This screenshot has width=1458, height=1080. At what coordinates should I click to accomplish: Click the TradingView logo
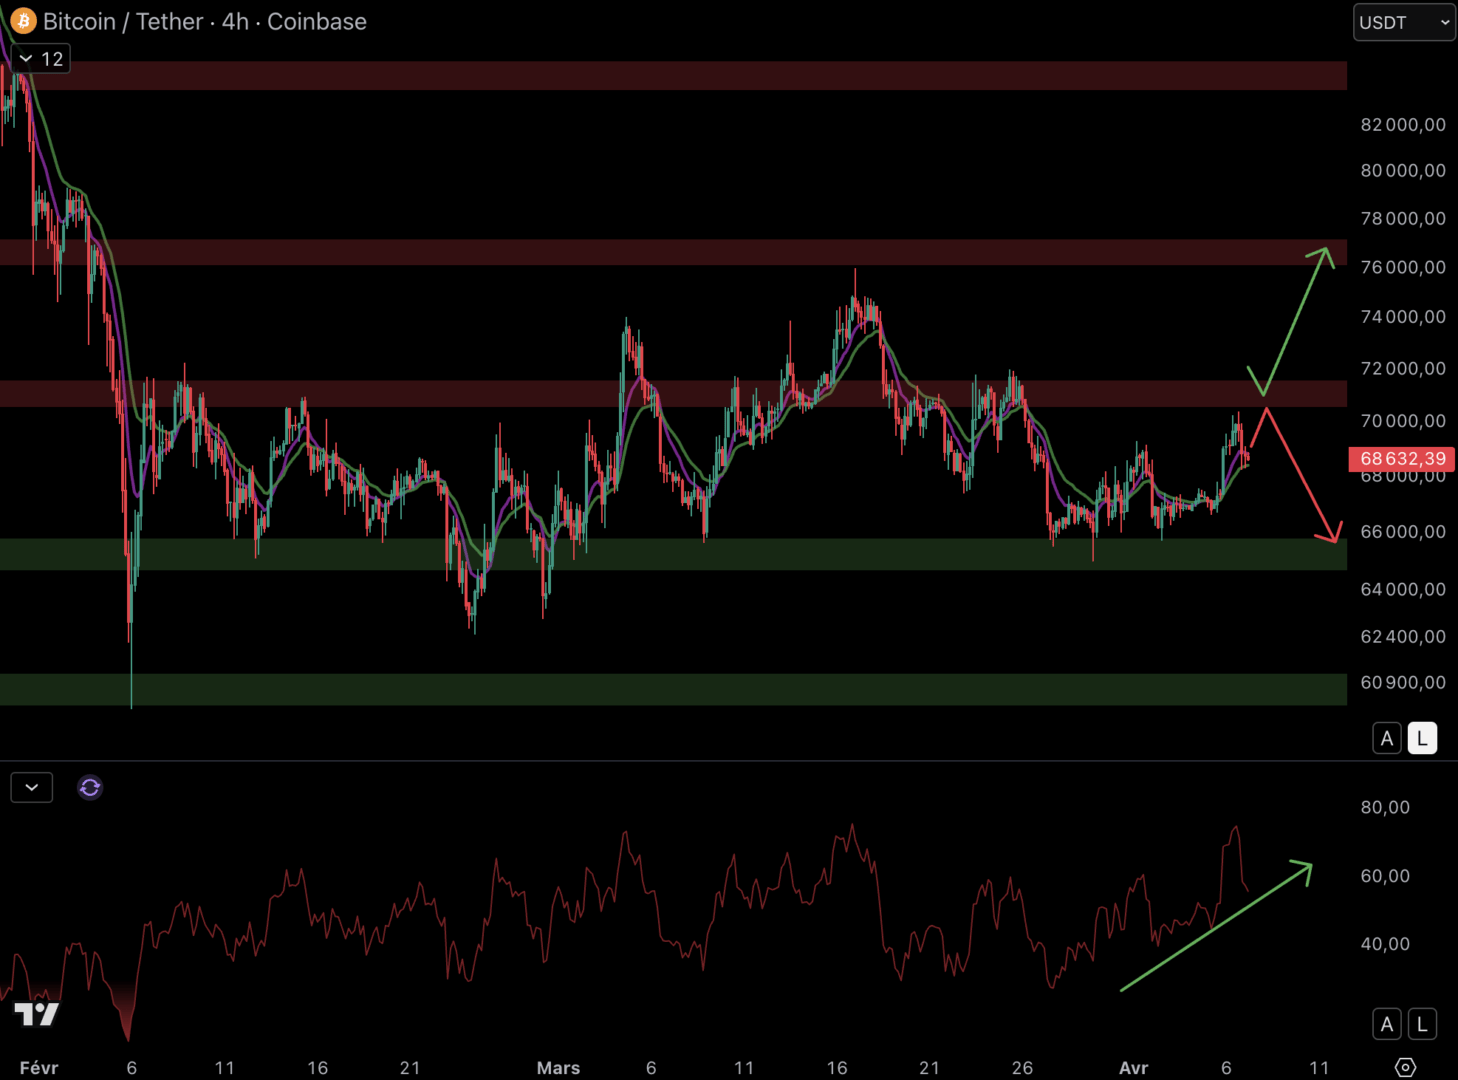point(37,1015)
